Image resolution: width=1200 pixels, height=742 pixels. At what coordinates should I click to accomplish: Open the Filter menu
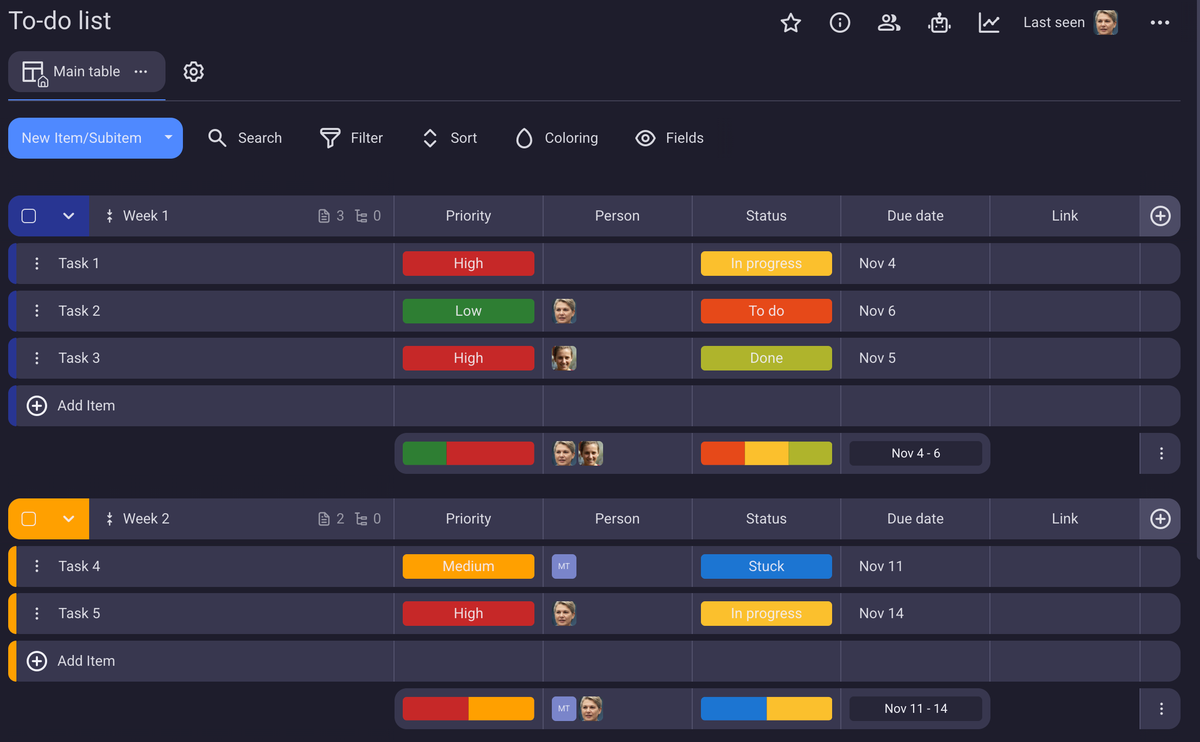coord(351,138)
